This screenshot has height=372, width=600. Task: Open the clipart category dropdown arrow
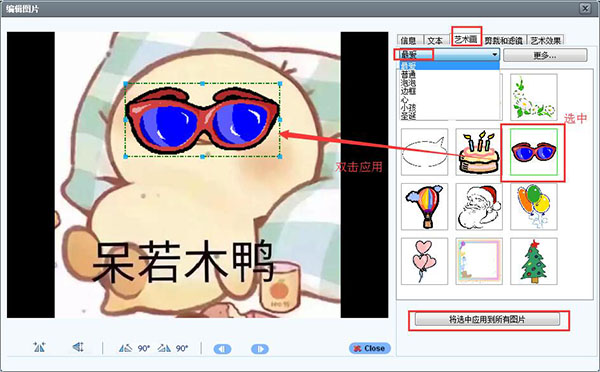(495, 55)
